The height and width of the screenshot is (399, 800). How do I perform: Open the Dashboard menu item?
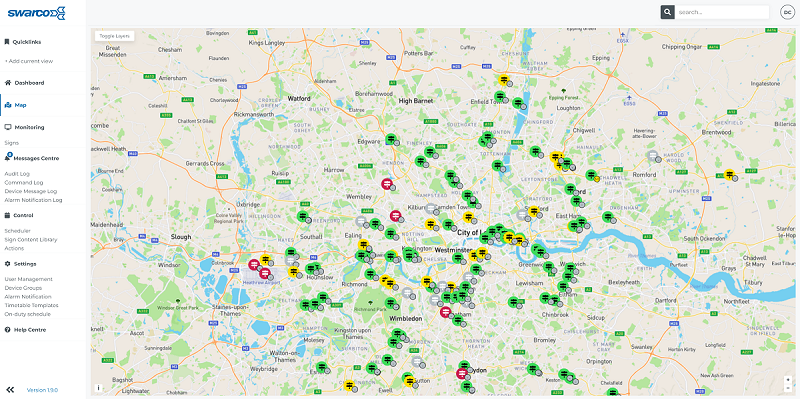[29, 83]
